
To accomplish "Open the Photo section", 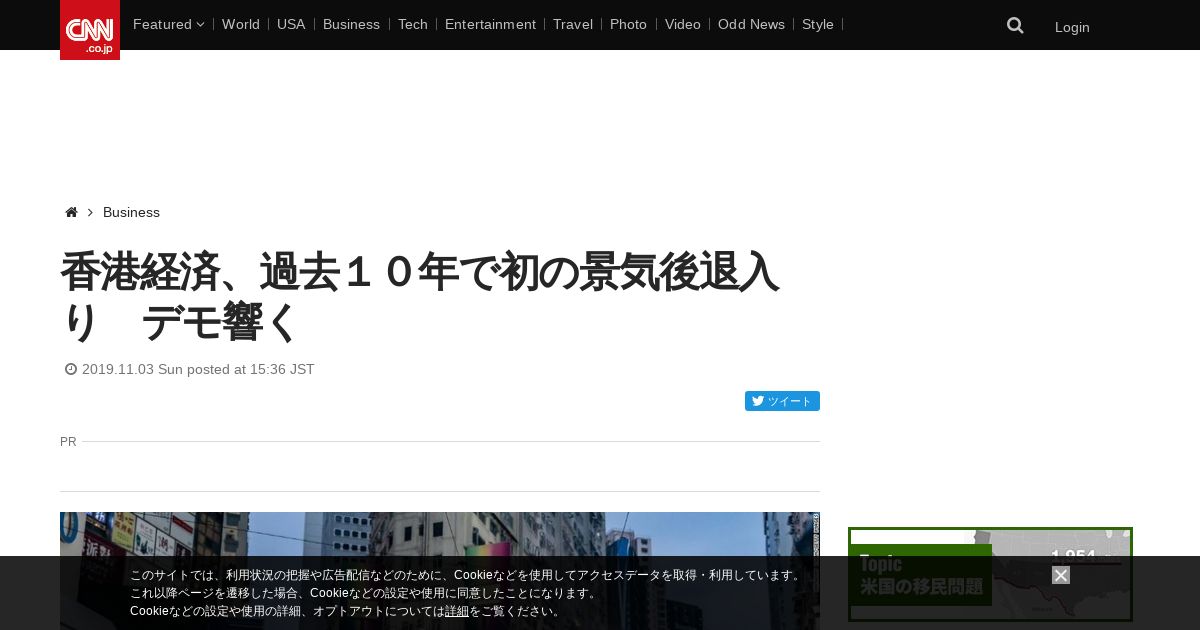I will 628,24.
